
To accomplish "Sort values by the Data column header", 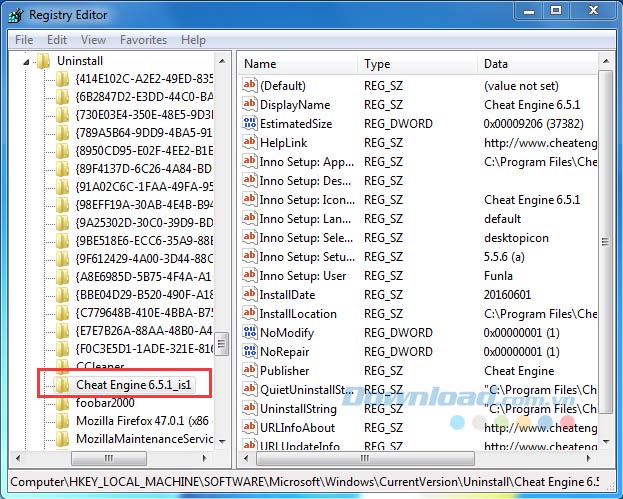I will click(x=538, y=64).
